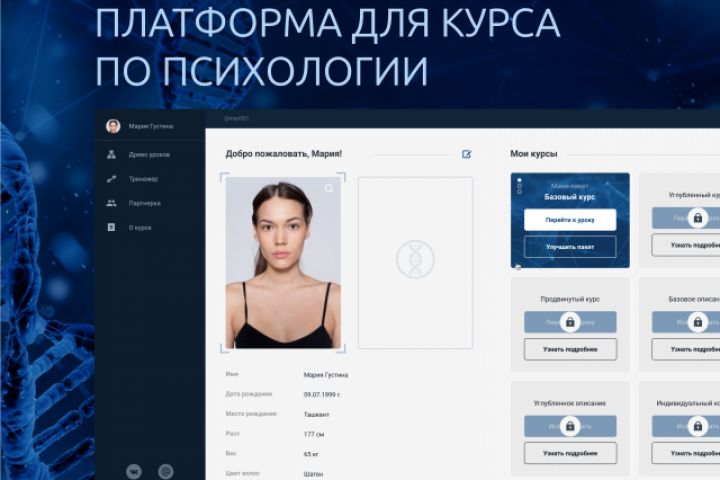Click the empty second photo card
This screenshot has height=480, width=720.
coord(415,263)
